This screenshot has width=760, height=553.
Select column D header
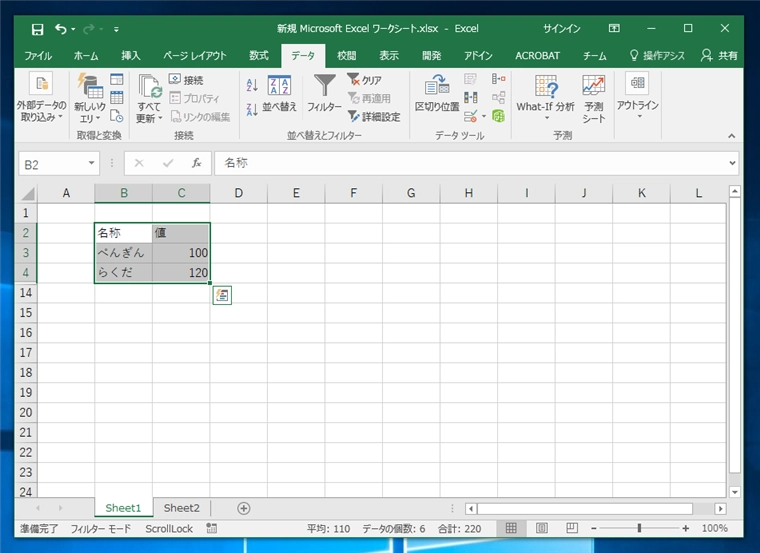pos(238,193)
